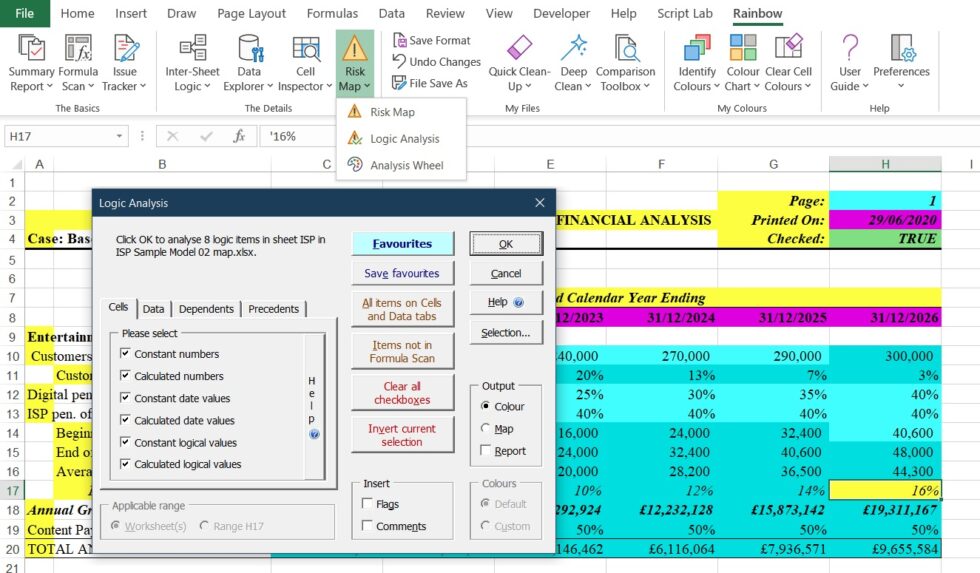Viewport: 980px width, 573px height.
Task: Open the Preferences dropdown
Action: pyautogui.click(x=901, y=62)
